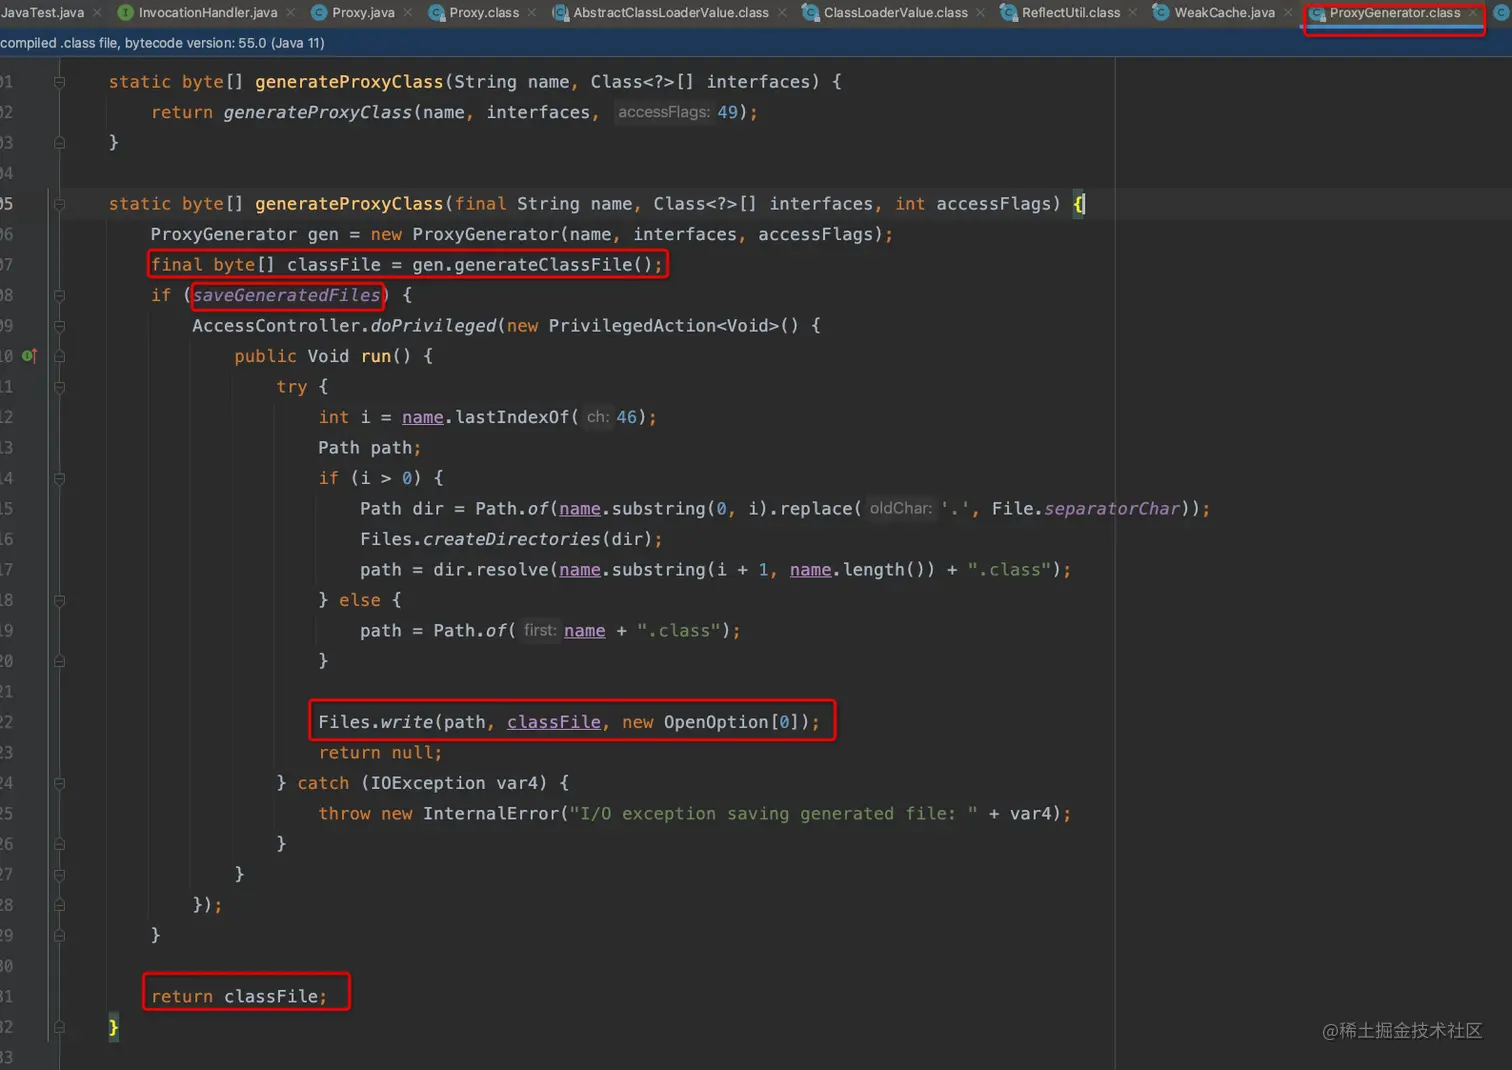Fold the else block at '} else {'
This screenshot has width=1512, height=1070.
pyautogui.click(x=59, y=600)
